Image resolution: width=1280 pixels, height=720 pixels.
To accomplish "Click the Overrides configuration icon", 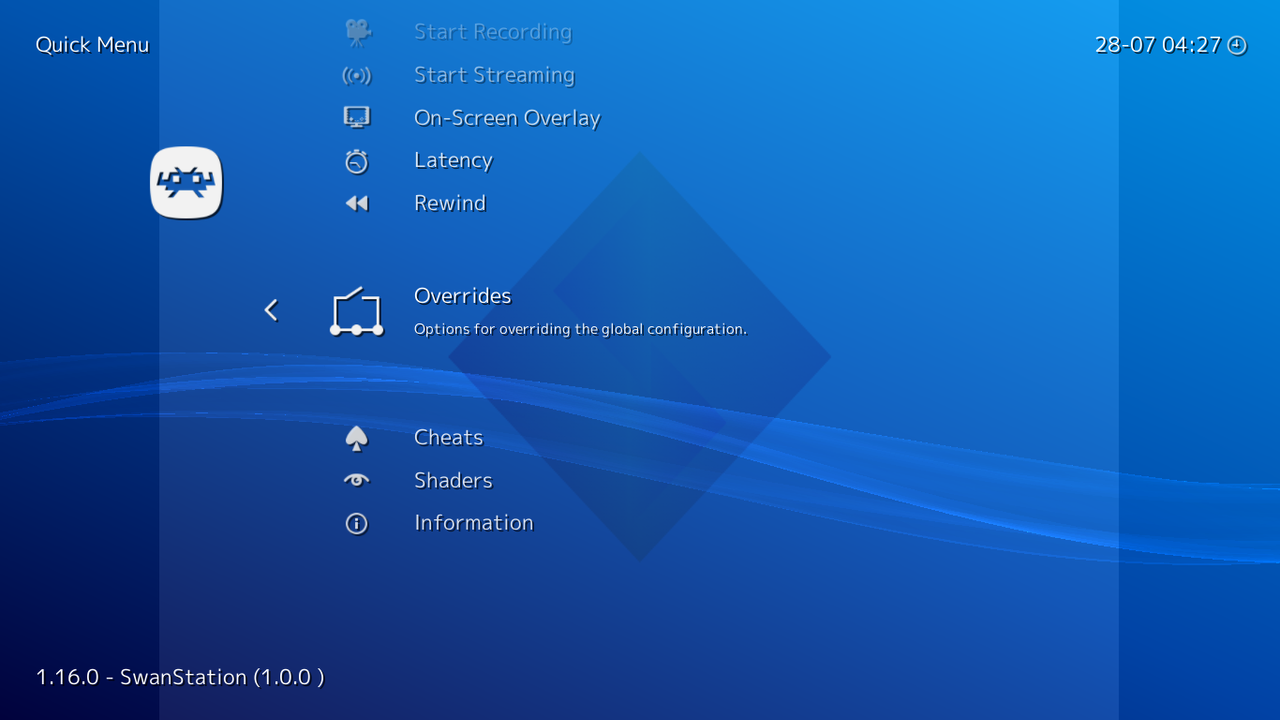I will click(357, 310).
